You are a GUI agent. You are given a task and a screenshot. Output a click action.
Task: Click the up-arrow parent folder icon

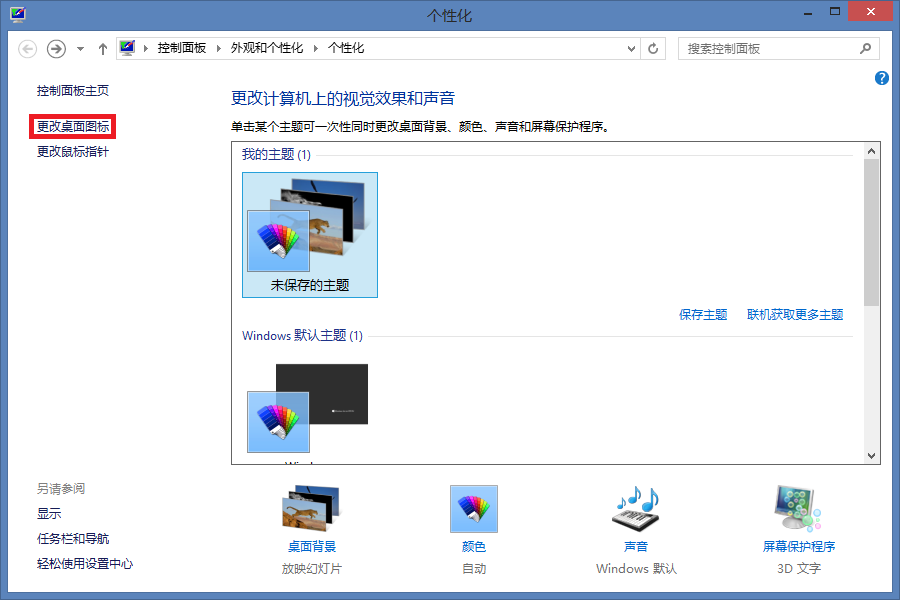tap(103, 49)
